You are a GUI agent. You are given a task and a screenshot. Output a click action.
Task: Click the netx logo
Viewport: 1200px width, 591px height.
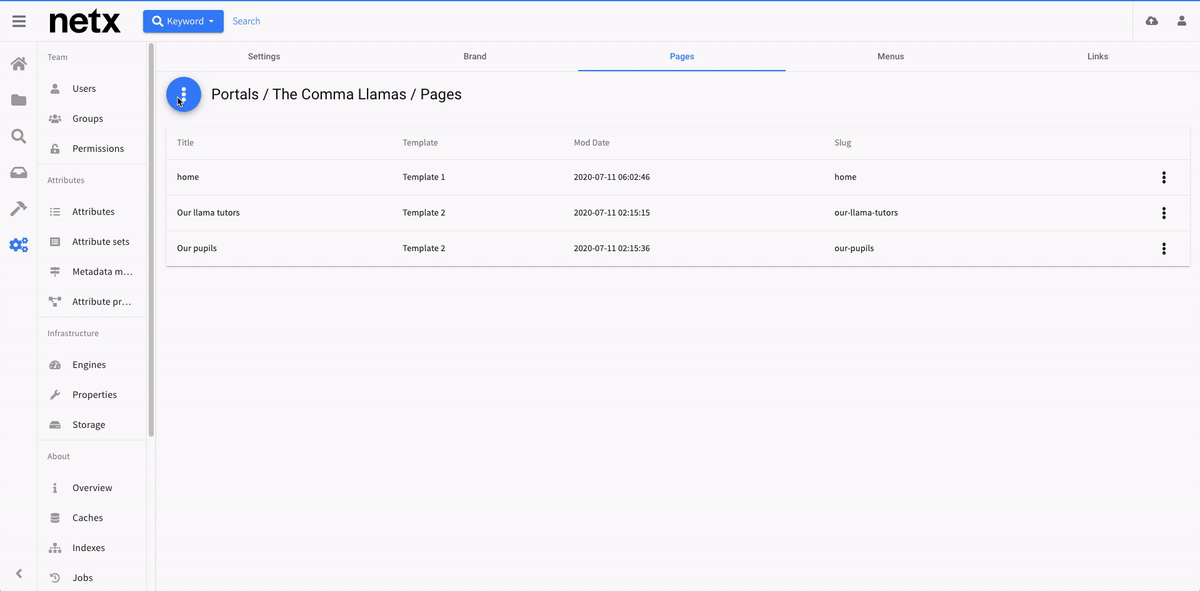coord(85,21)
